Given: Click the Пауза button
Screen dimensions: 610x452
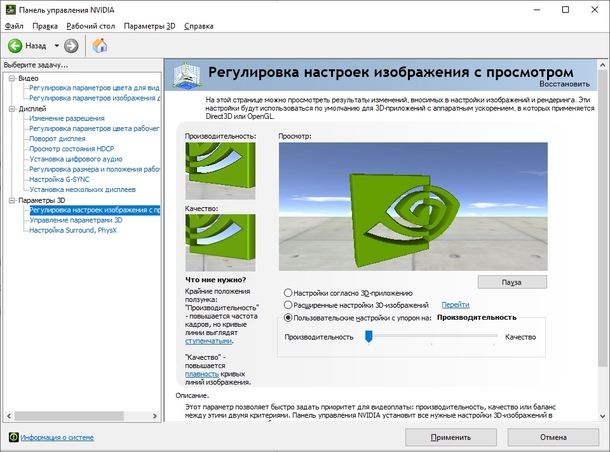Looking at the screenshot, I should point(512,282).
